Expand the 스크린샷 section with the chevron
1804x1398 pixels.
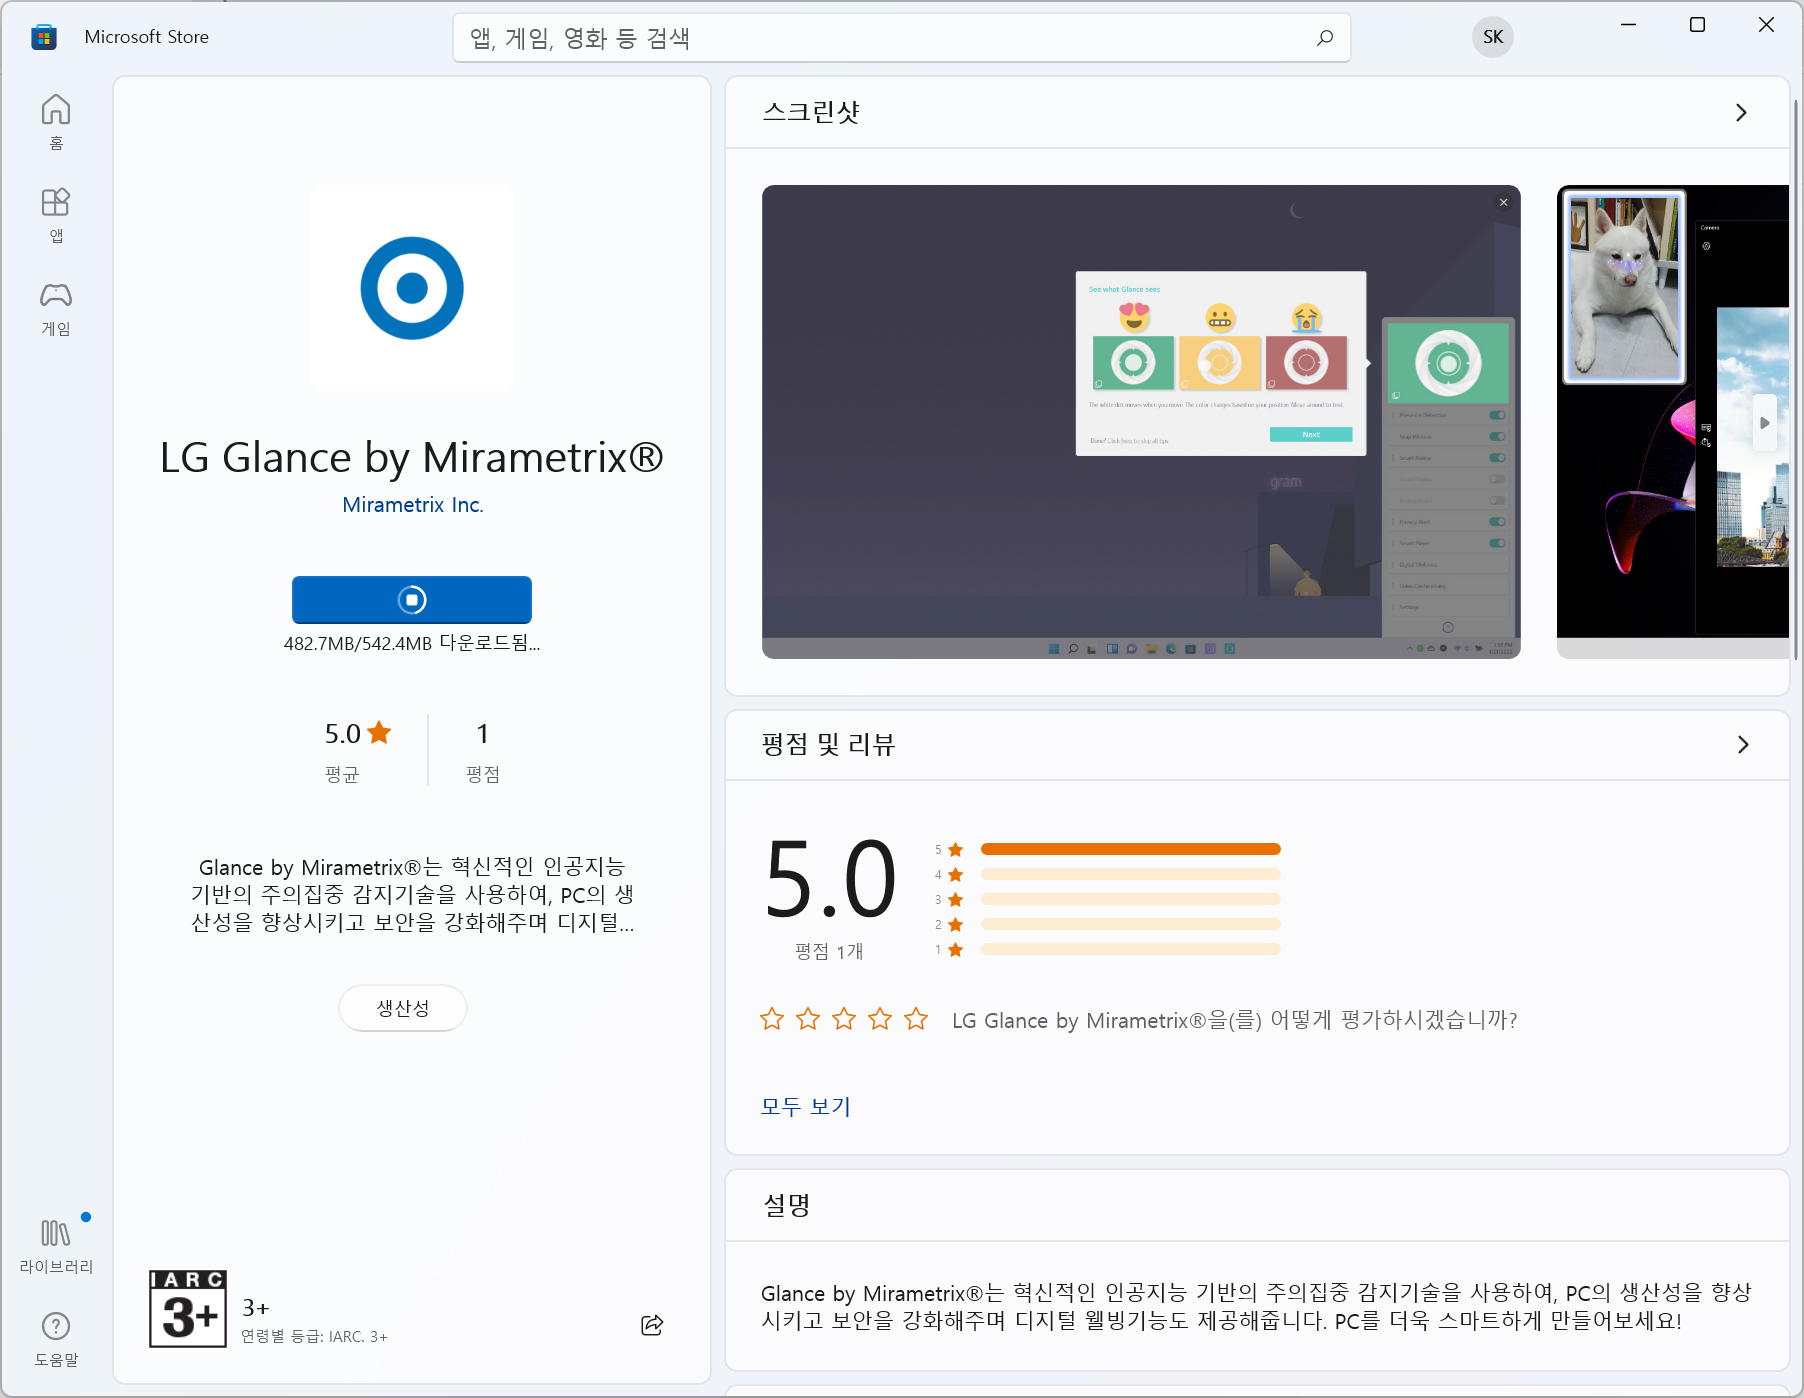pos(1741,112)
